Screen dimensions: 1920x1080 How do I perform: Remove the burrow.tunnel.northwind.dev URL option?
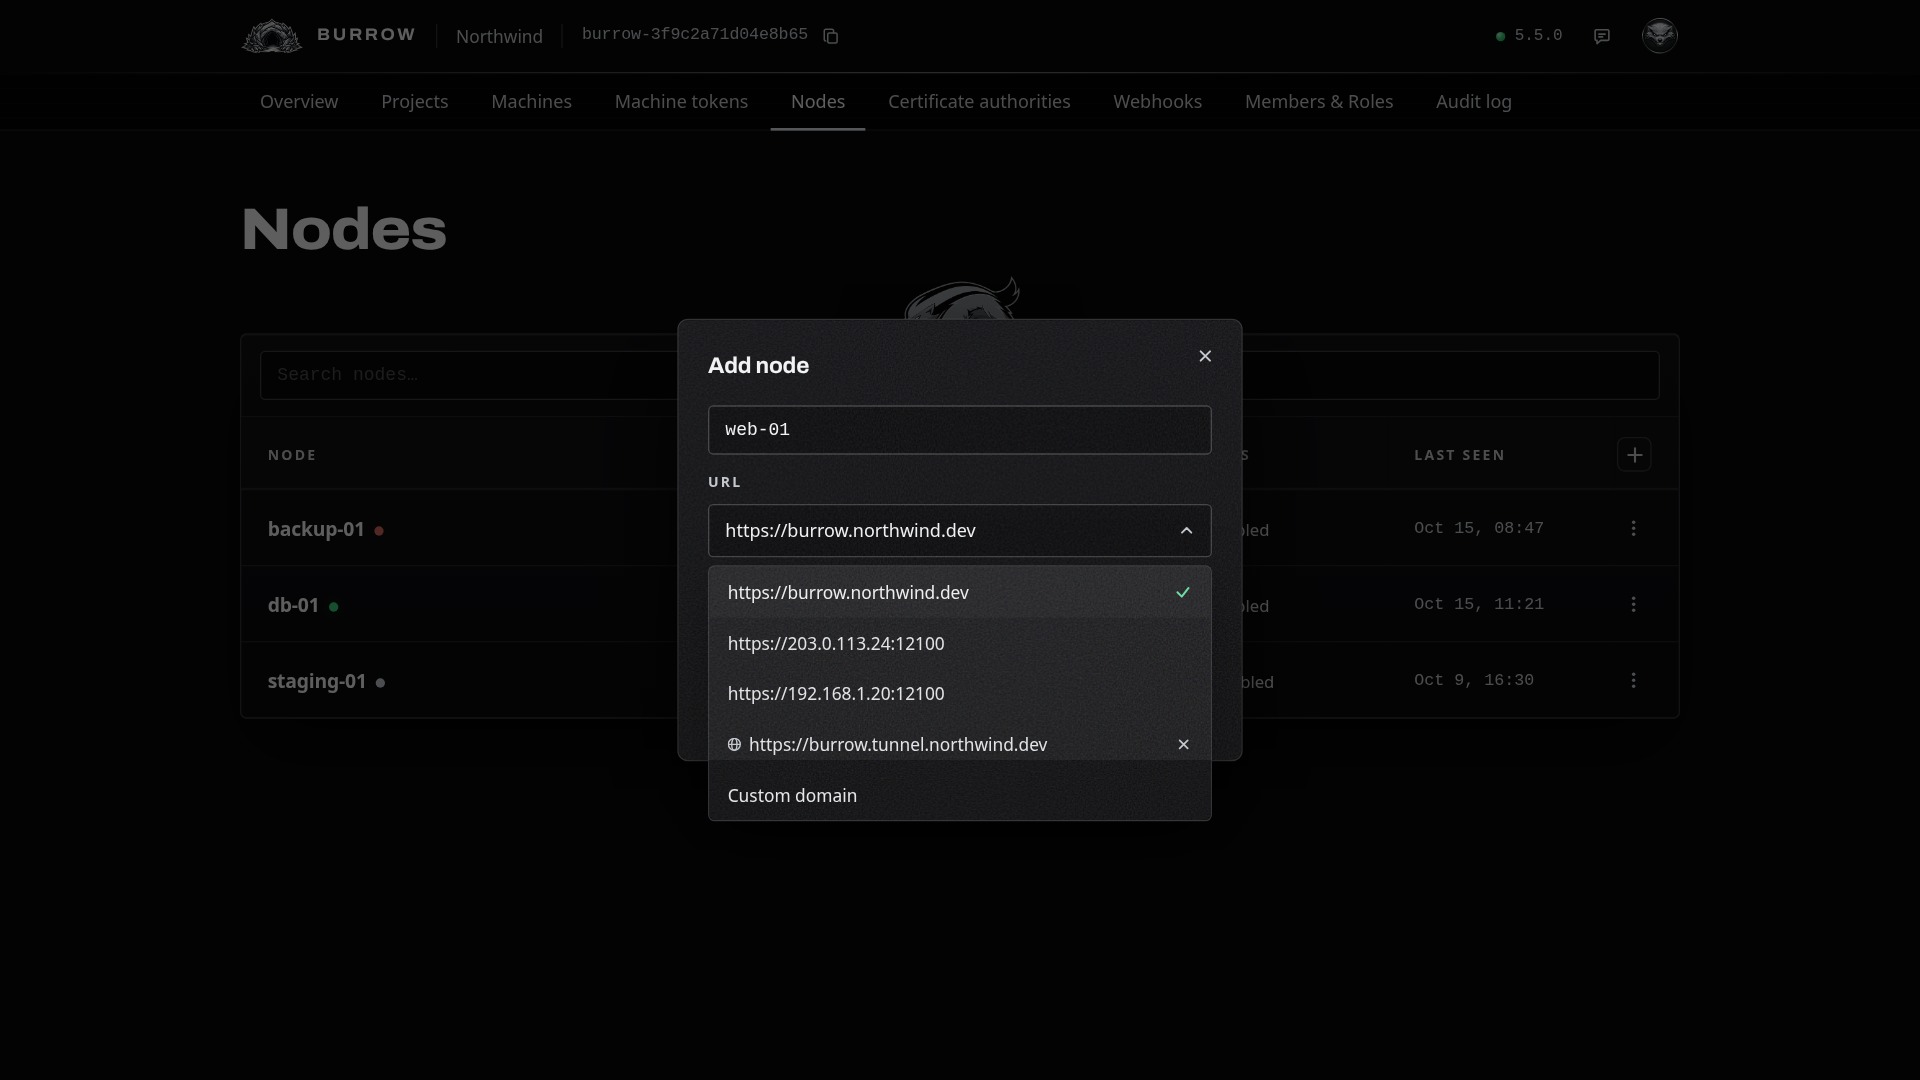pos(1183,744)
